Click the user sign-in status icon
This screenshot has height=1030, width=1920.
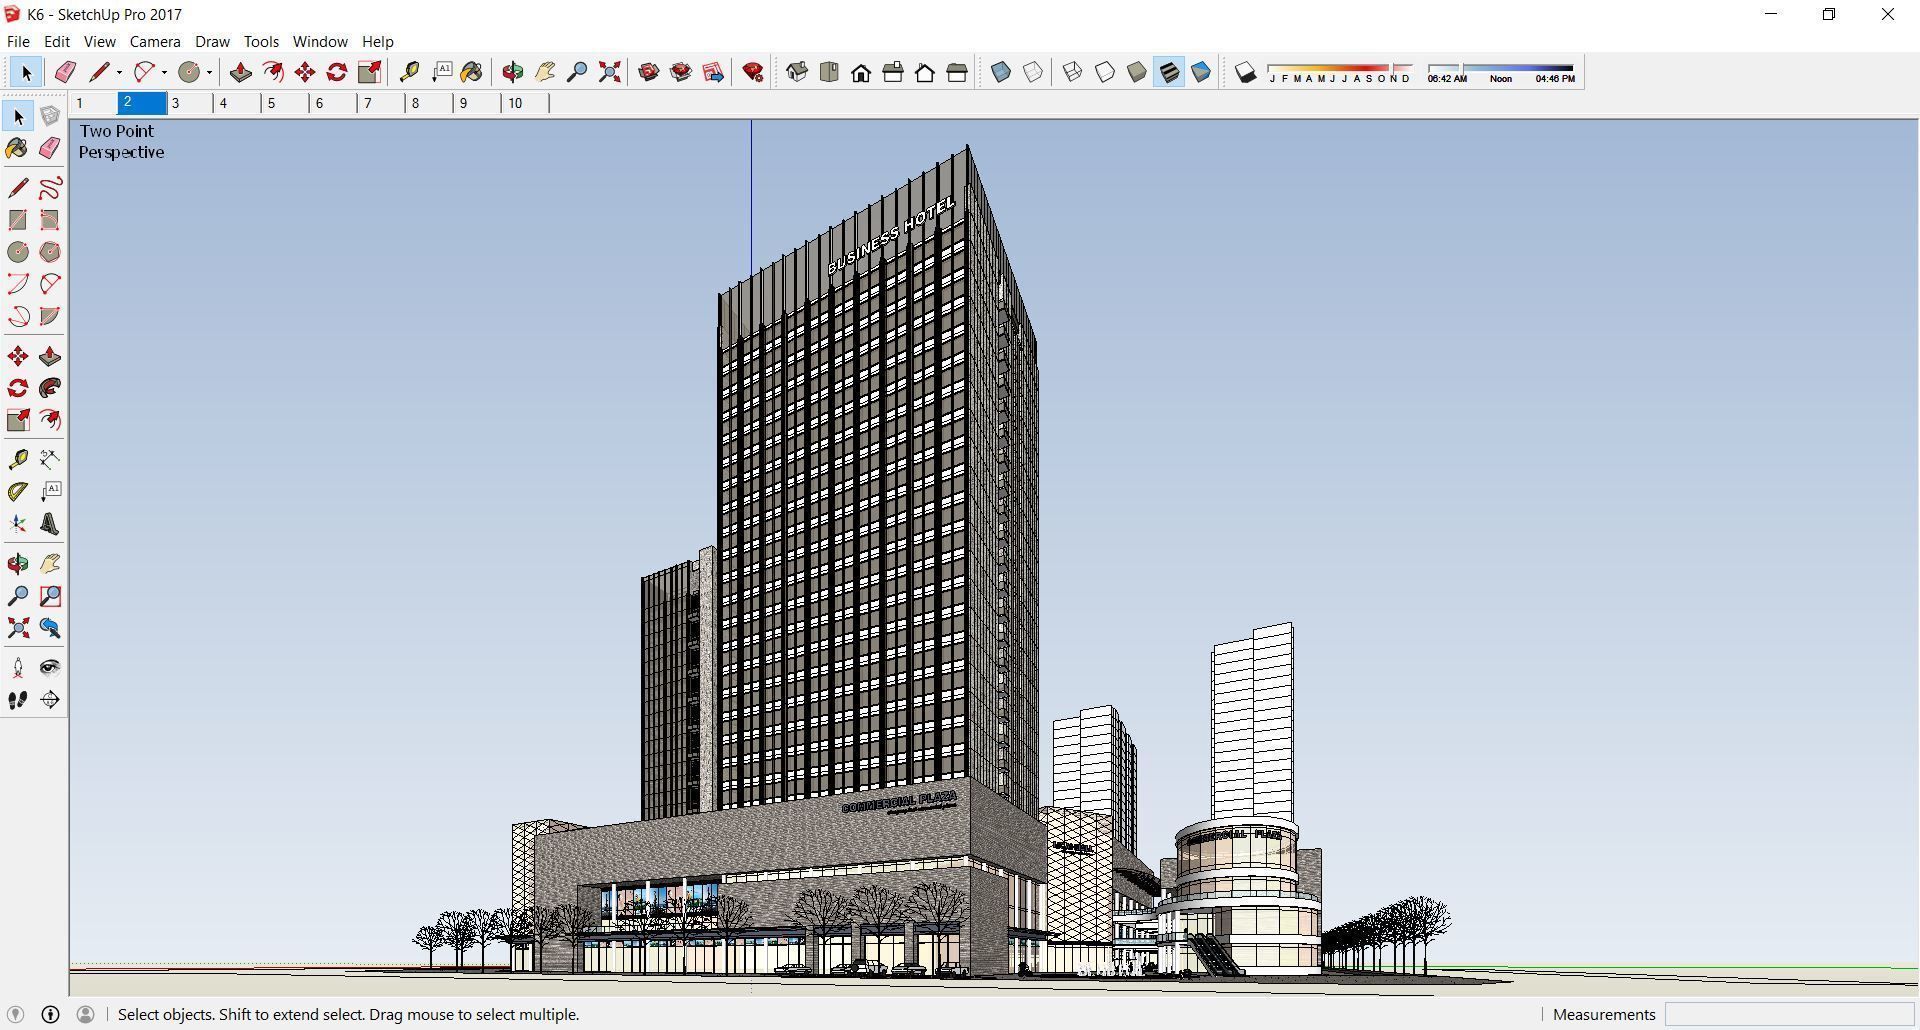pos(86,1015)
